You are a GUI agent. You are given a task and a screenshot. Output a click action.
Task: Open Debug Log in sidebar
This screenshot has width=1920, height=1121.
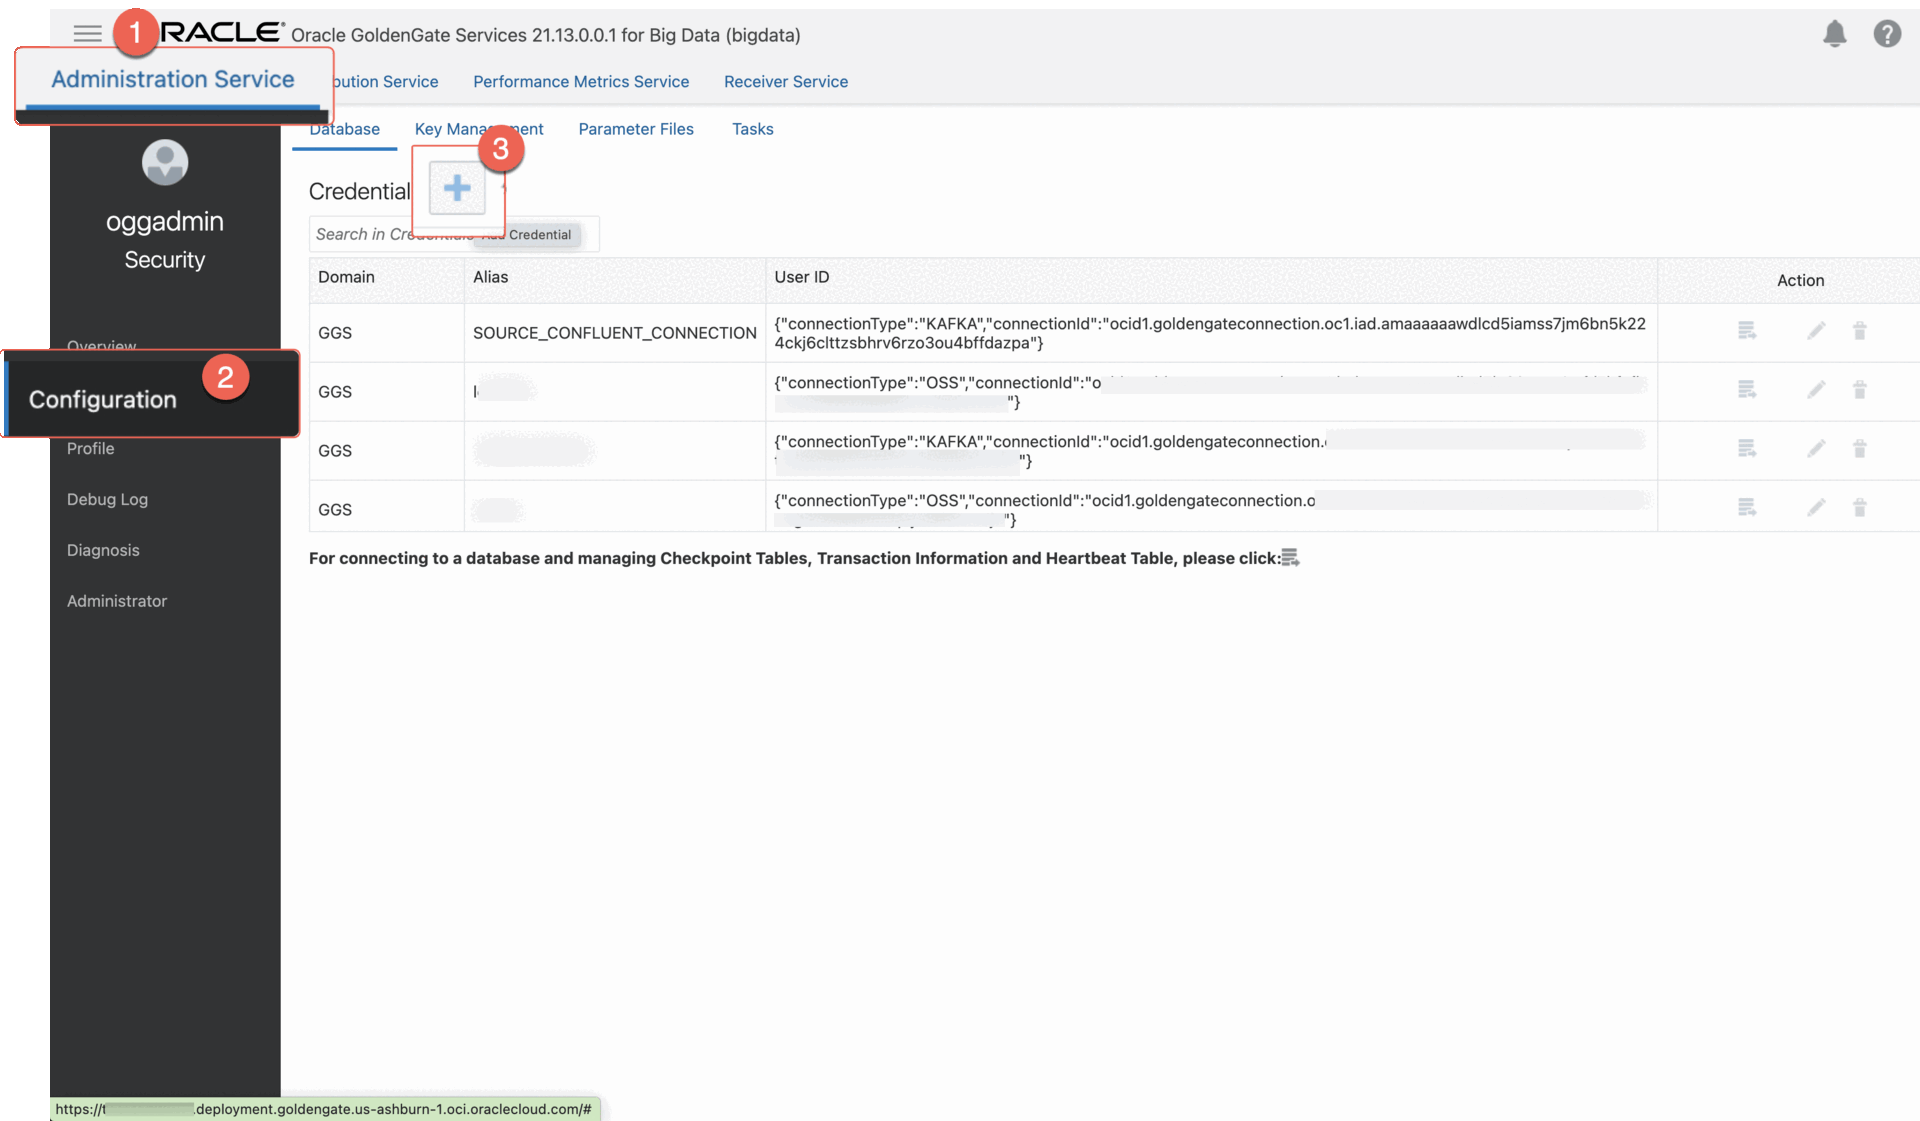[x=107, y=499]
